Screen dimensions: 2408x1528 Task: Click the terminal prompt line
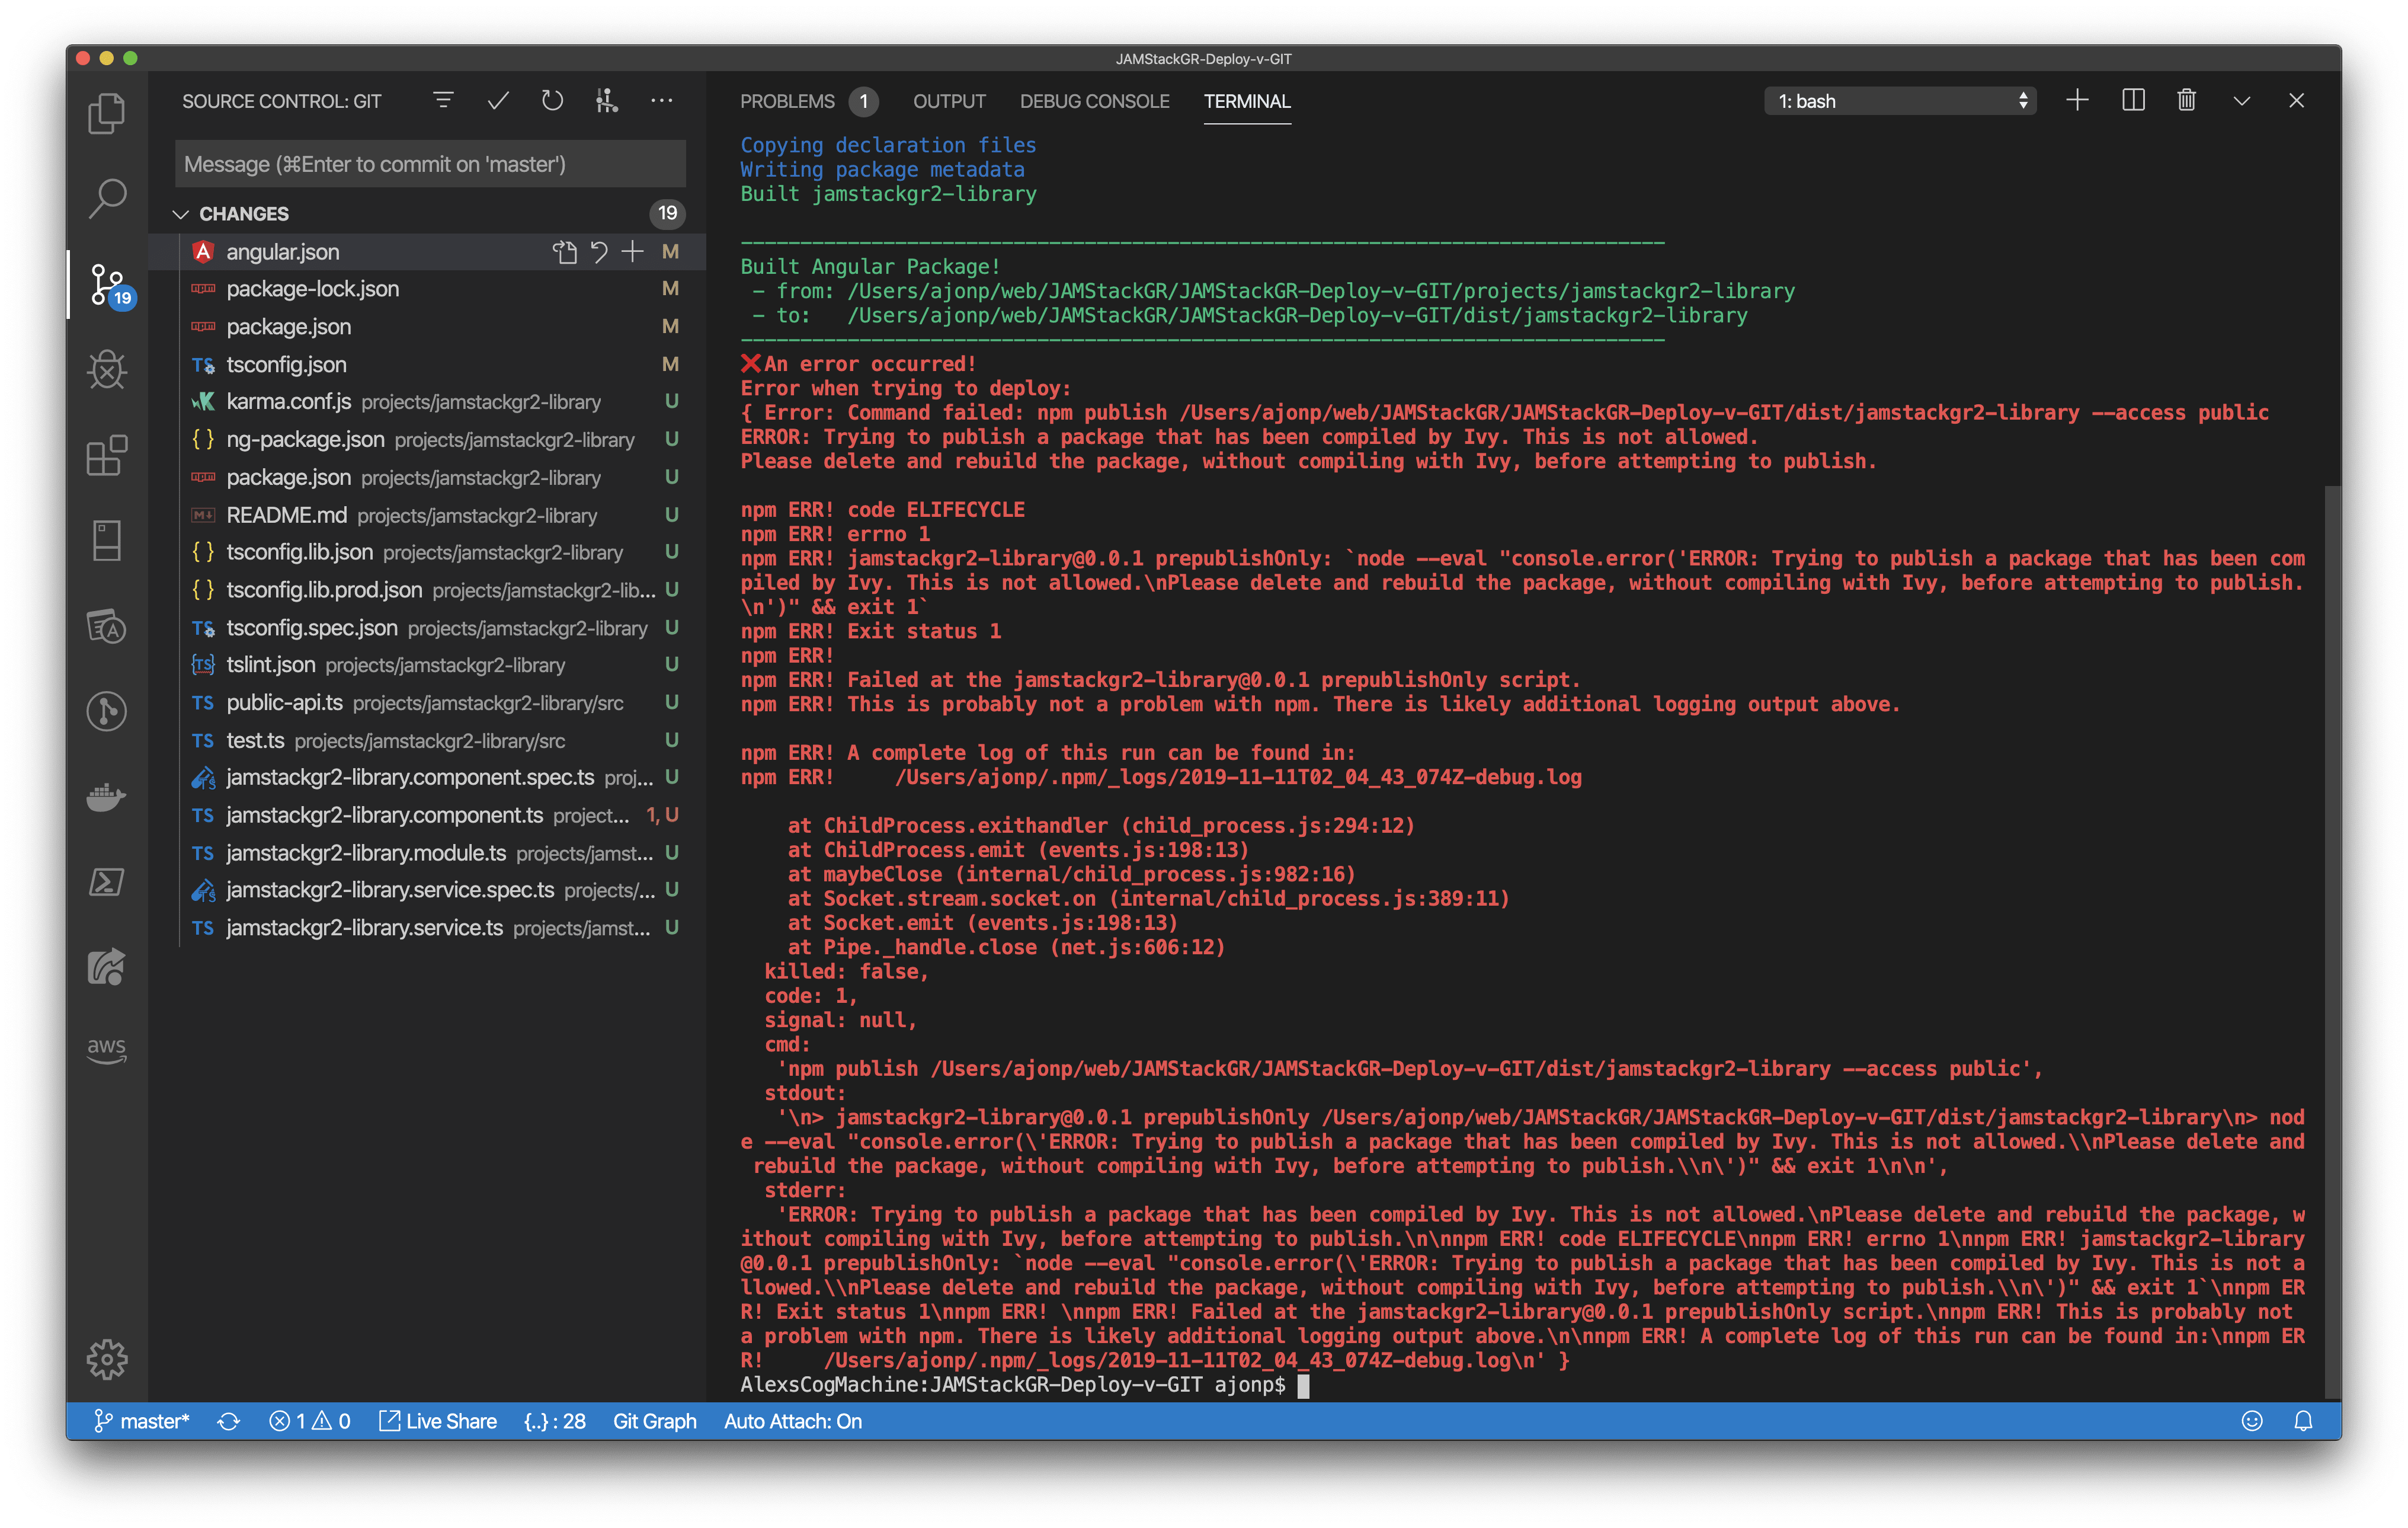[x=1024, y=1384]
